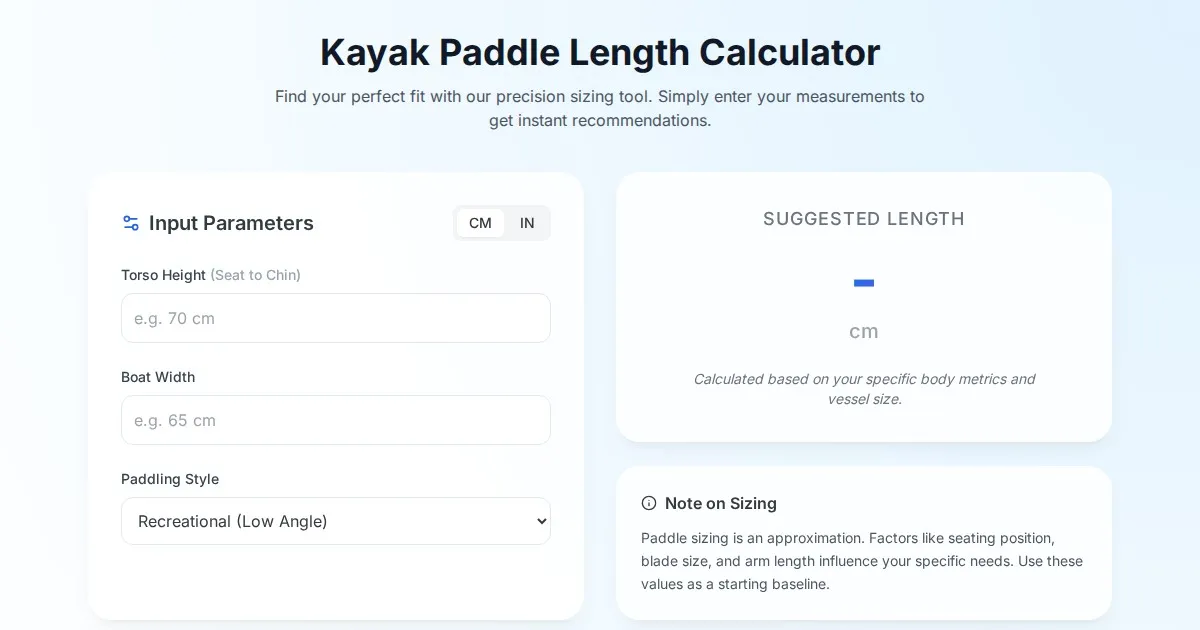Click the Suggested Length heading
The width and height of the screenshot is (1200, 630).
coord(864,219)
